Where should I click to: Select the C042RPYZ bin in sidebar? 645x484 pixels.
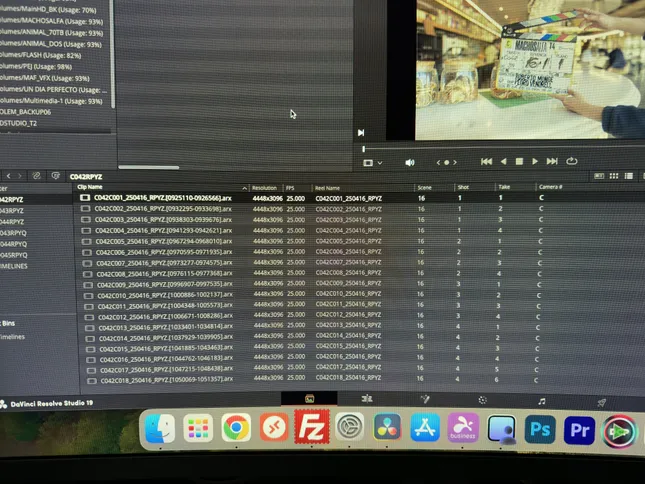[x=36, y=199]
